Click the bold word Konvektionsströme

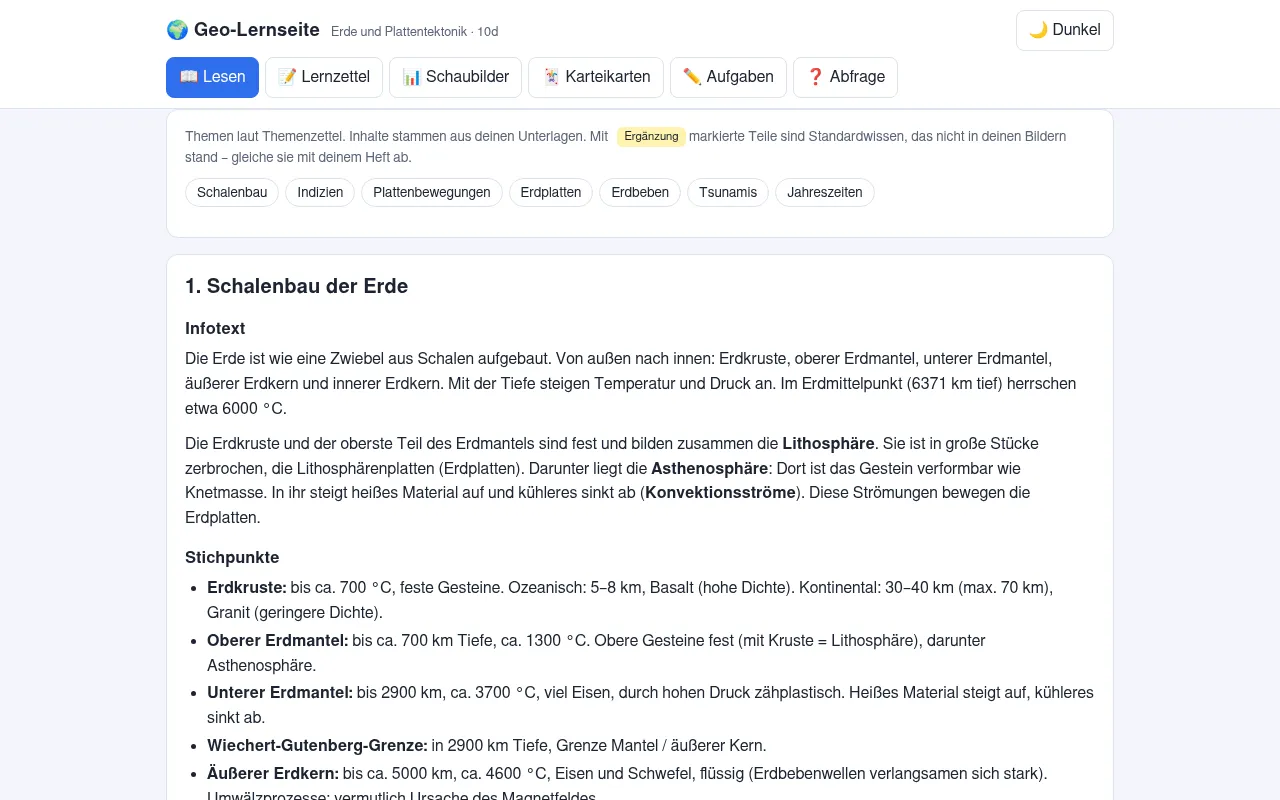[x=720, y=492]
